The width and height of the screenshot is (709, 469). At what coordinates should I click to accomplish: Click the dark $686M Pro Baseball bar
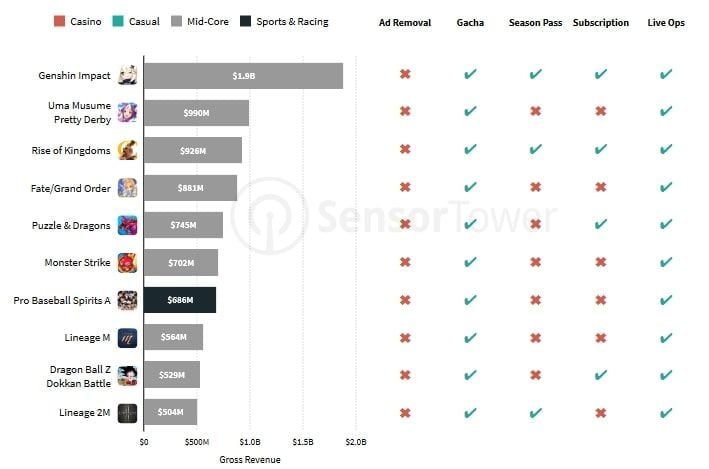(x=180, y=300)
